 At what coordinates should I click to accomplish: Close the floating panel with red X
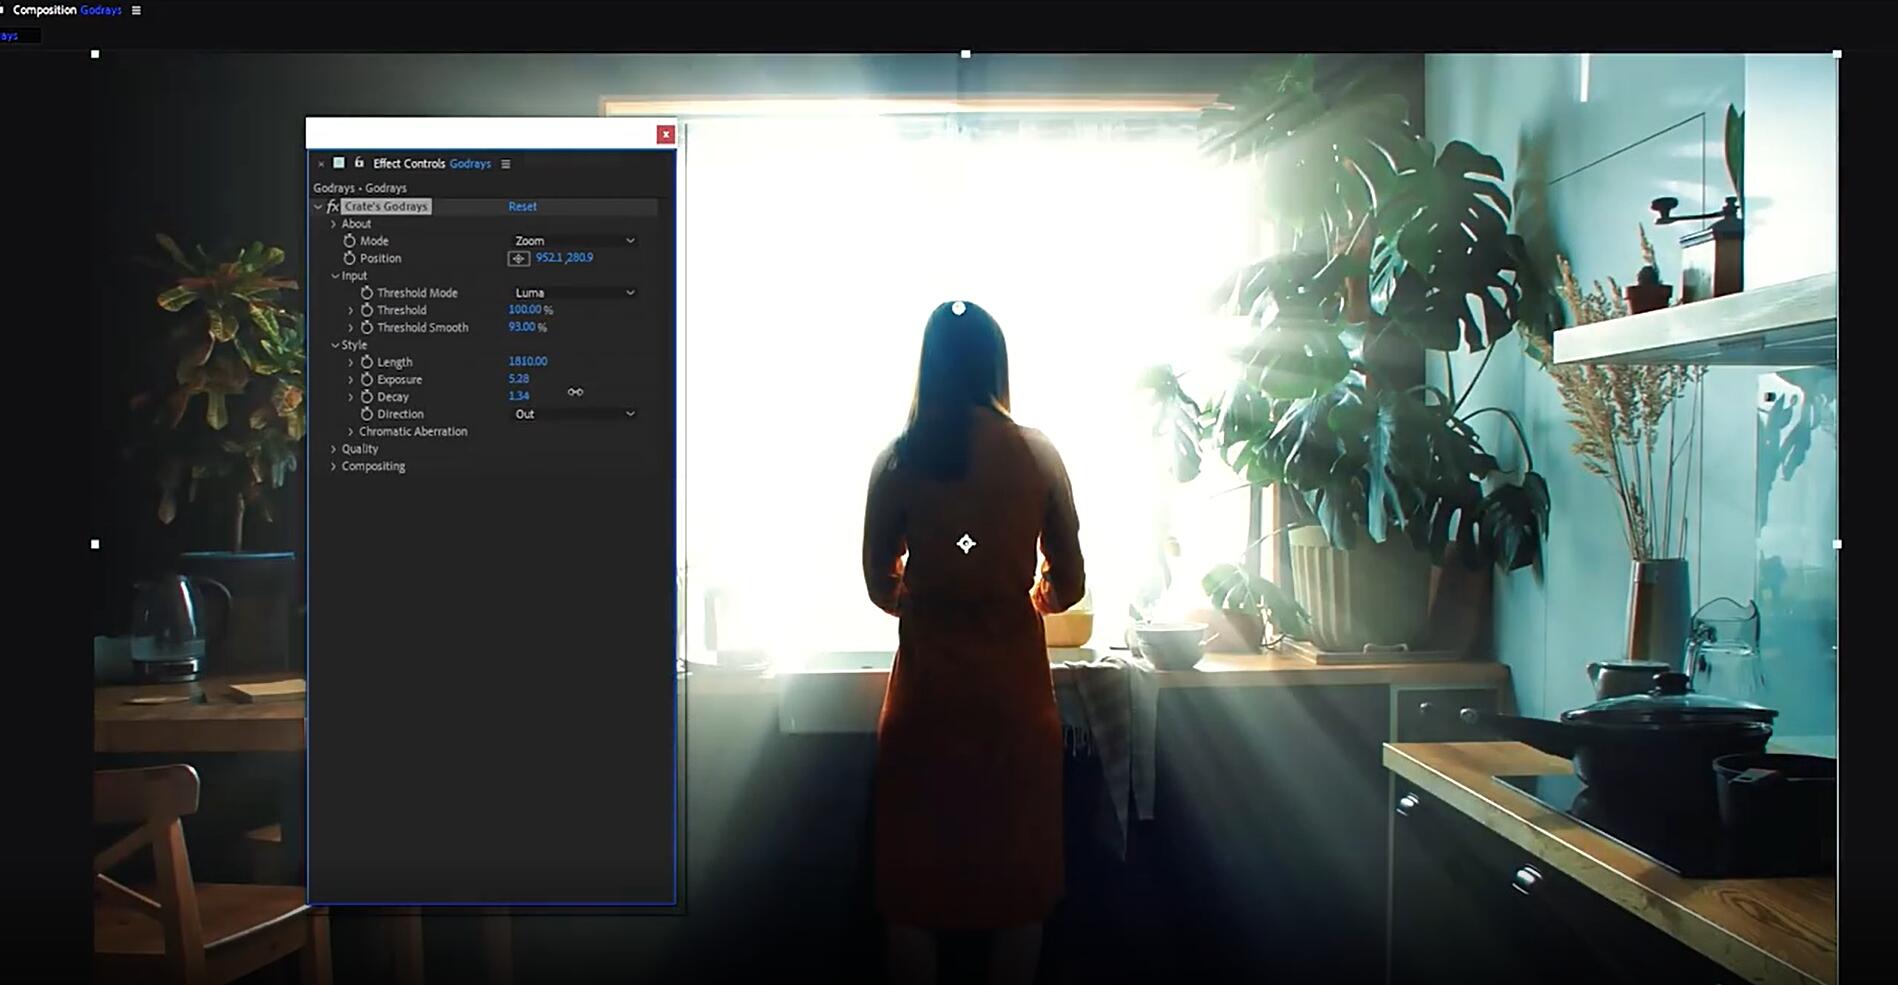tap(665, 134)
